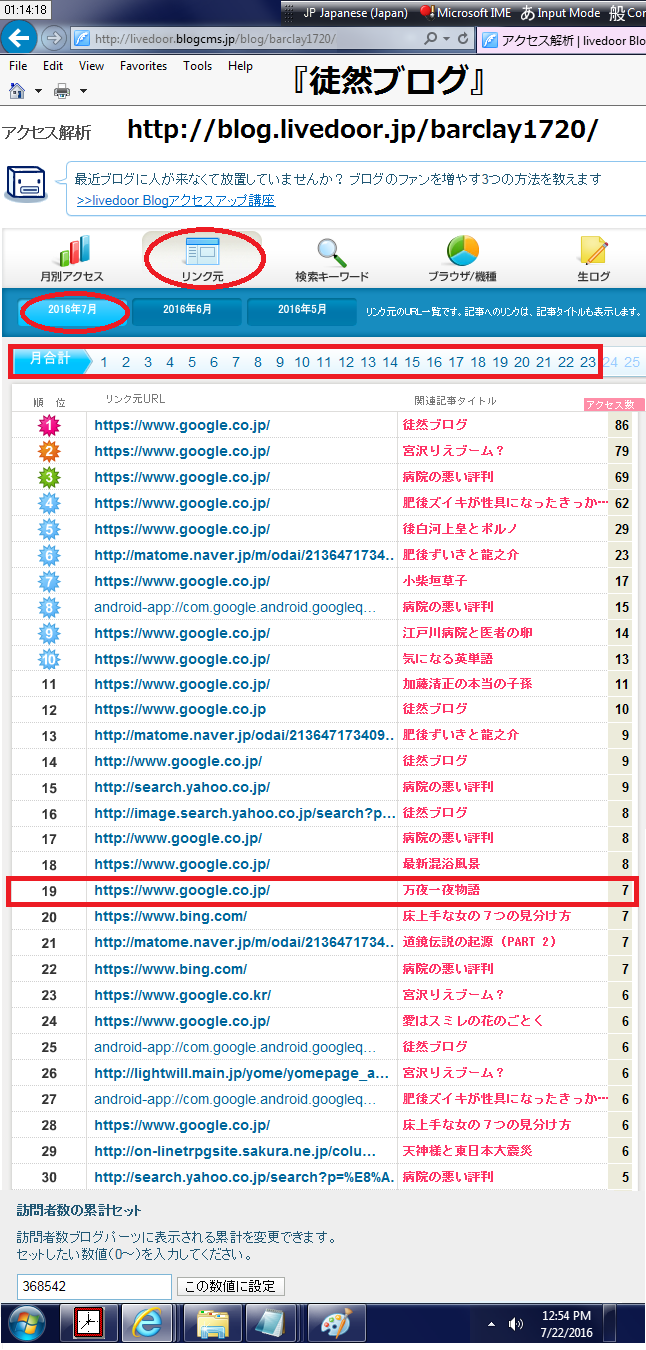The width and height of the screenshot is (646, 1350).
Task: Click the 生ログ notepad icon
Action: (x=594, y=251)
